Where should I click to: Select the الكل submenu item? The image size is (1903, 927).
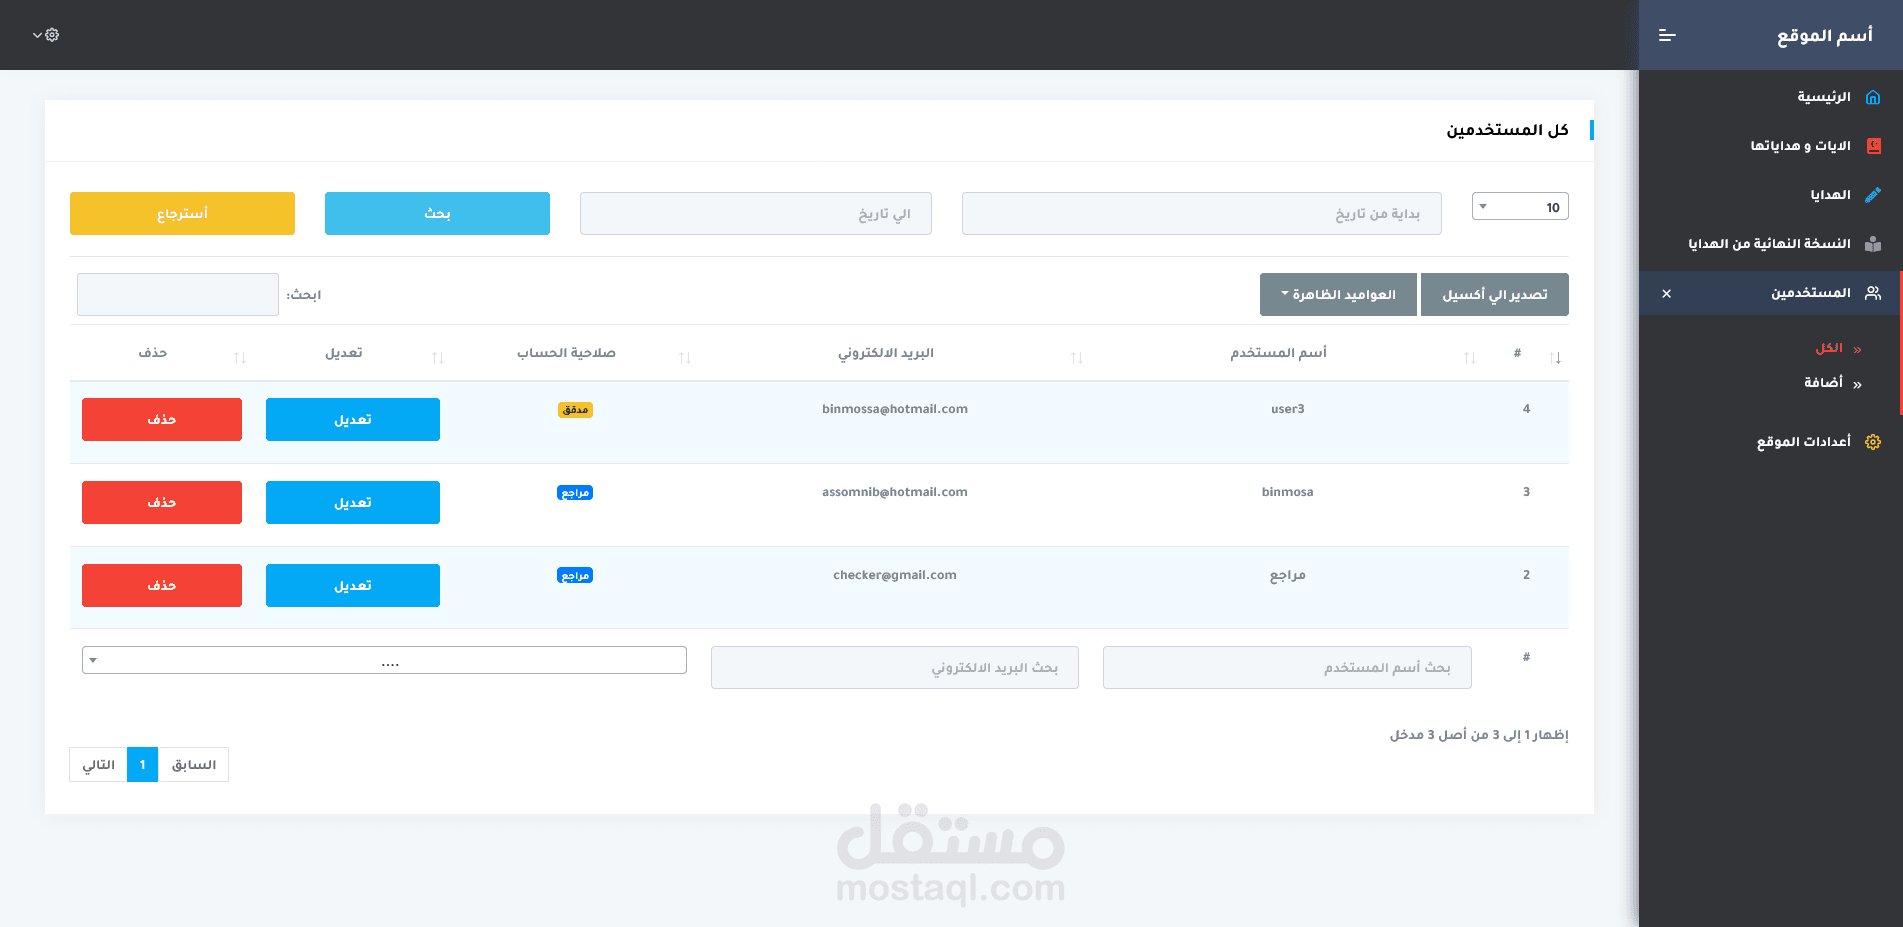1829,348
